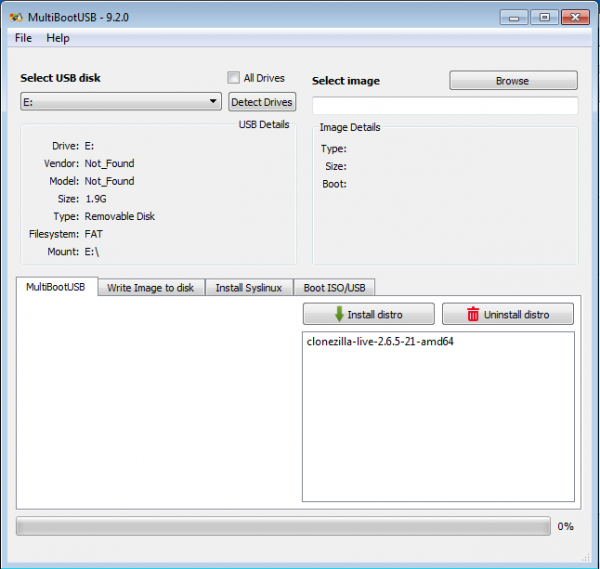Select the MultiBootUSB tab
The image size is (600, 569).
tap(56, 287)
